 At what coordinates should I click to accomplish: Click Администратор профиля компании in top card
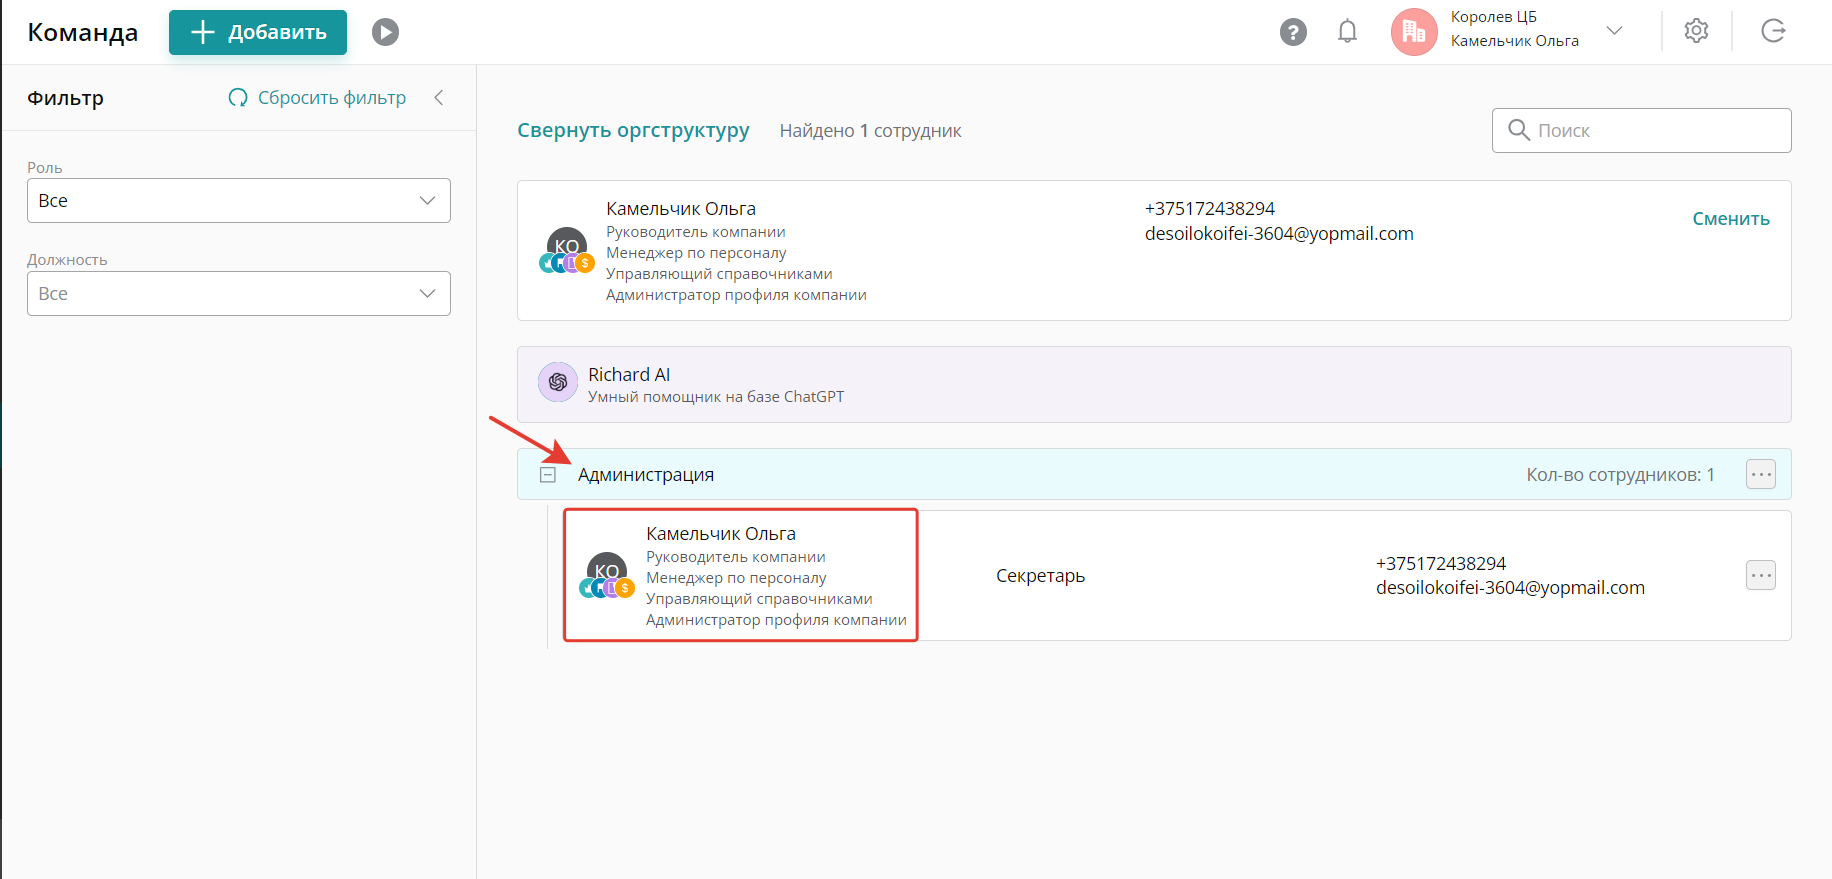pyautogui.click(x=736, y=295)
